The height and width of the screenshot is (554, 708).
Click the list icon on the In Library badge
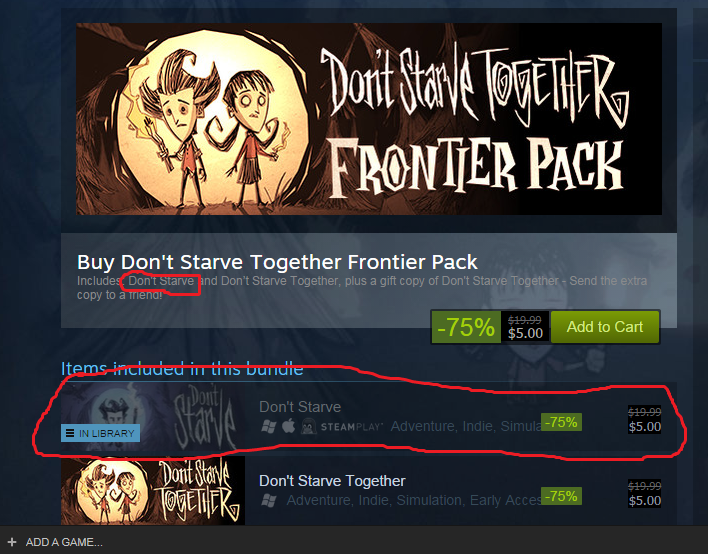pos(70,433)
